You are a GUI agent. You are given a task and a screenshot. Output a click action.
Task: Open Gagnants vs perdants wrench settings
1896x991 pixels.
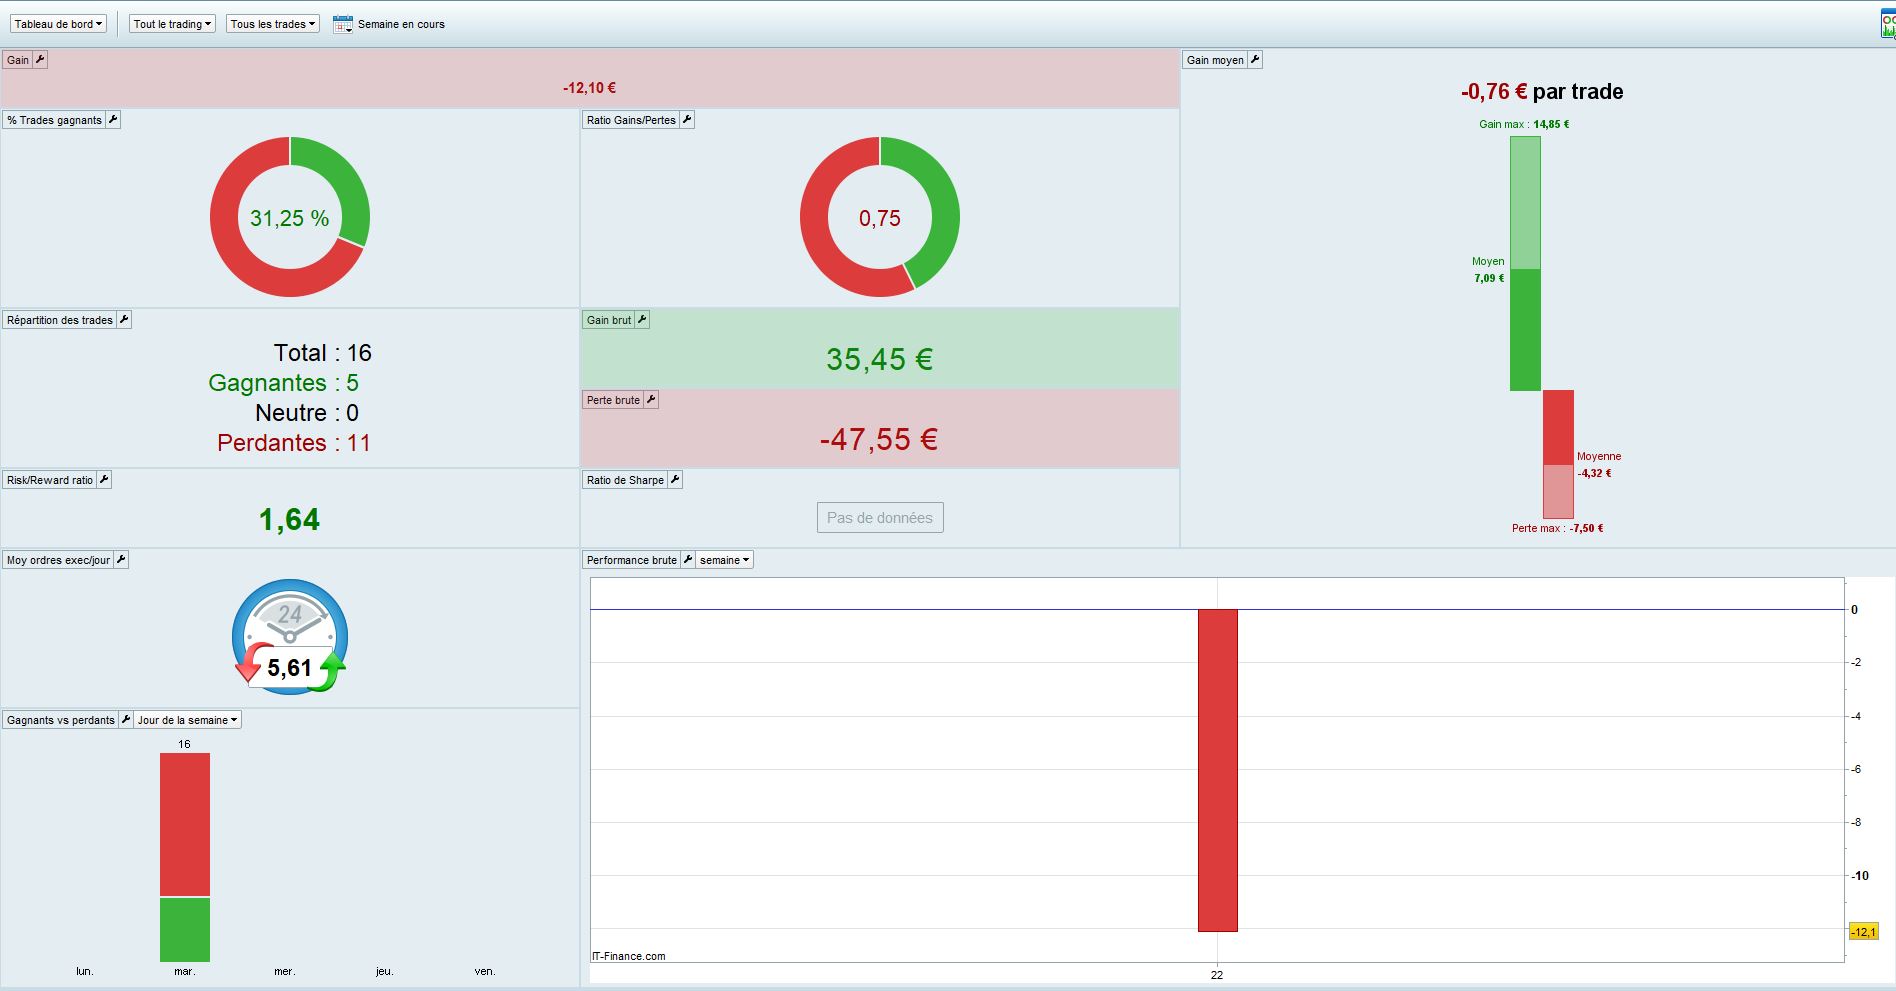126,720
